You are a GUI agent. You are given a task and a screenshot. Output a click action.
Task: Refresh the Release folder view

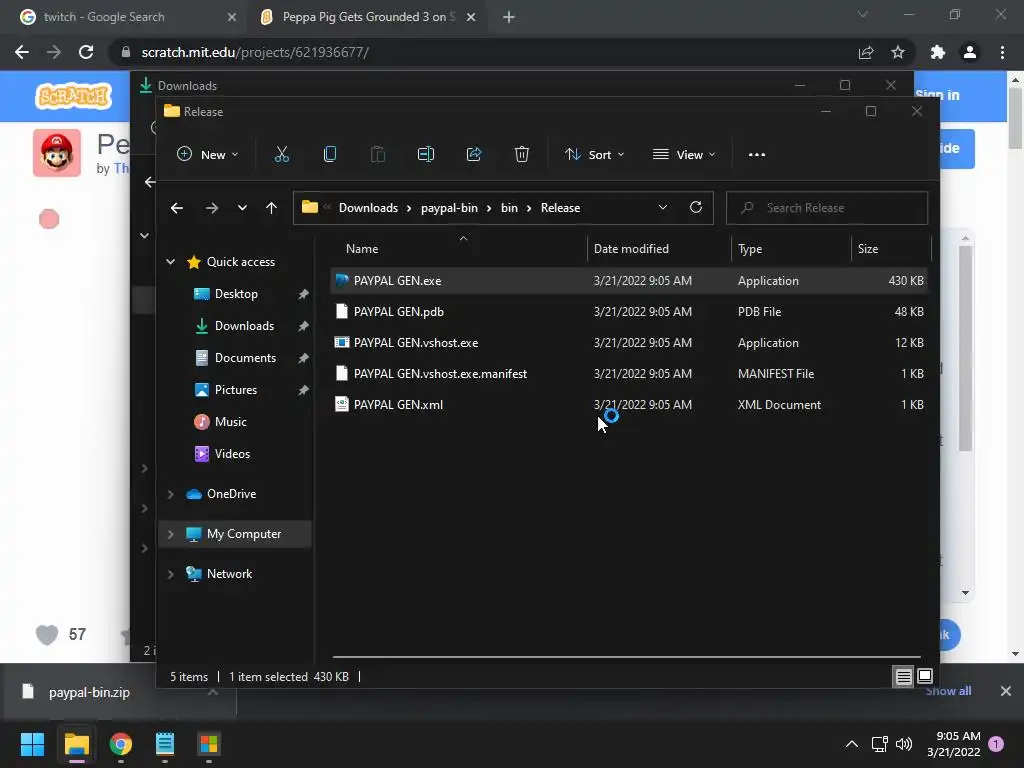[696, 207]
